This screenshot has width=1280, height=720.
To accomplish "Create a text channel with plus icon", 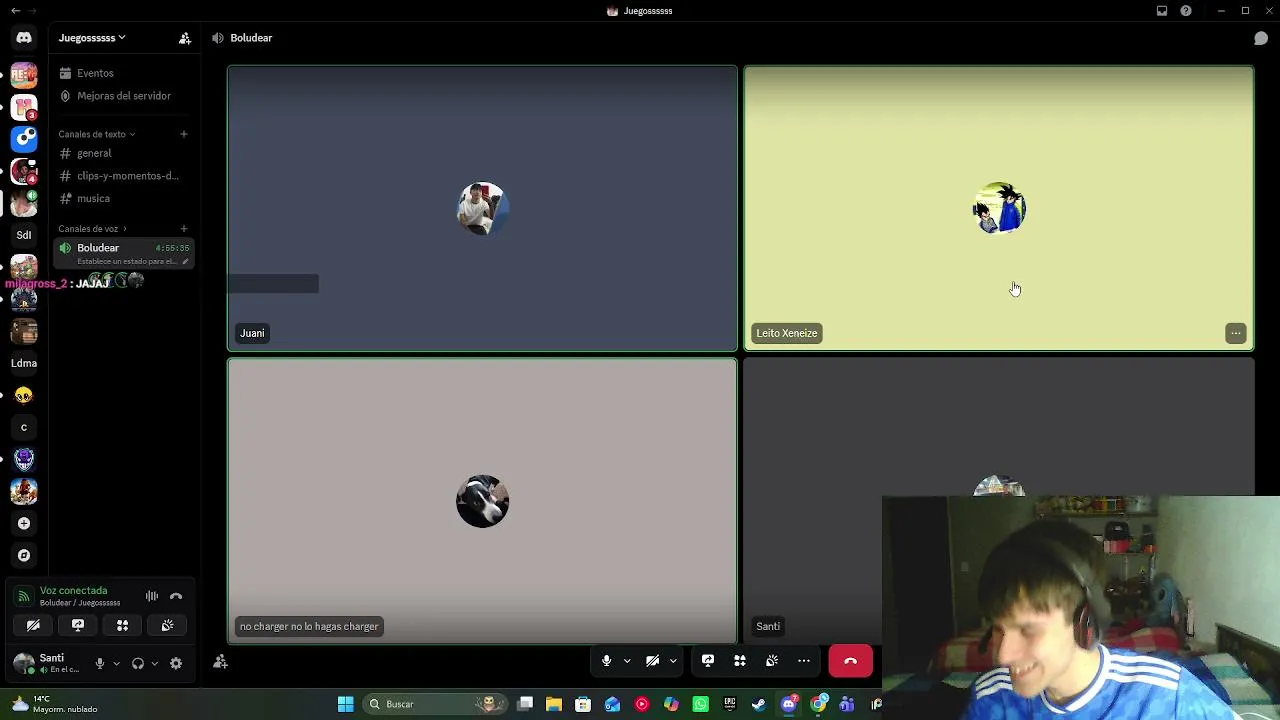I will [184, 134].
